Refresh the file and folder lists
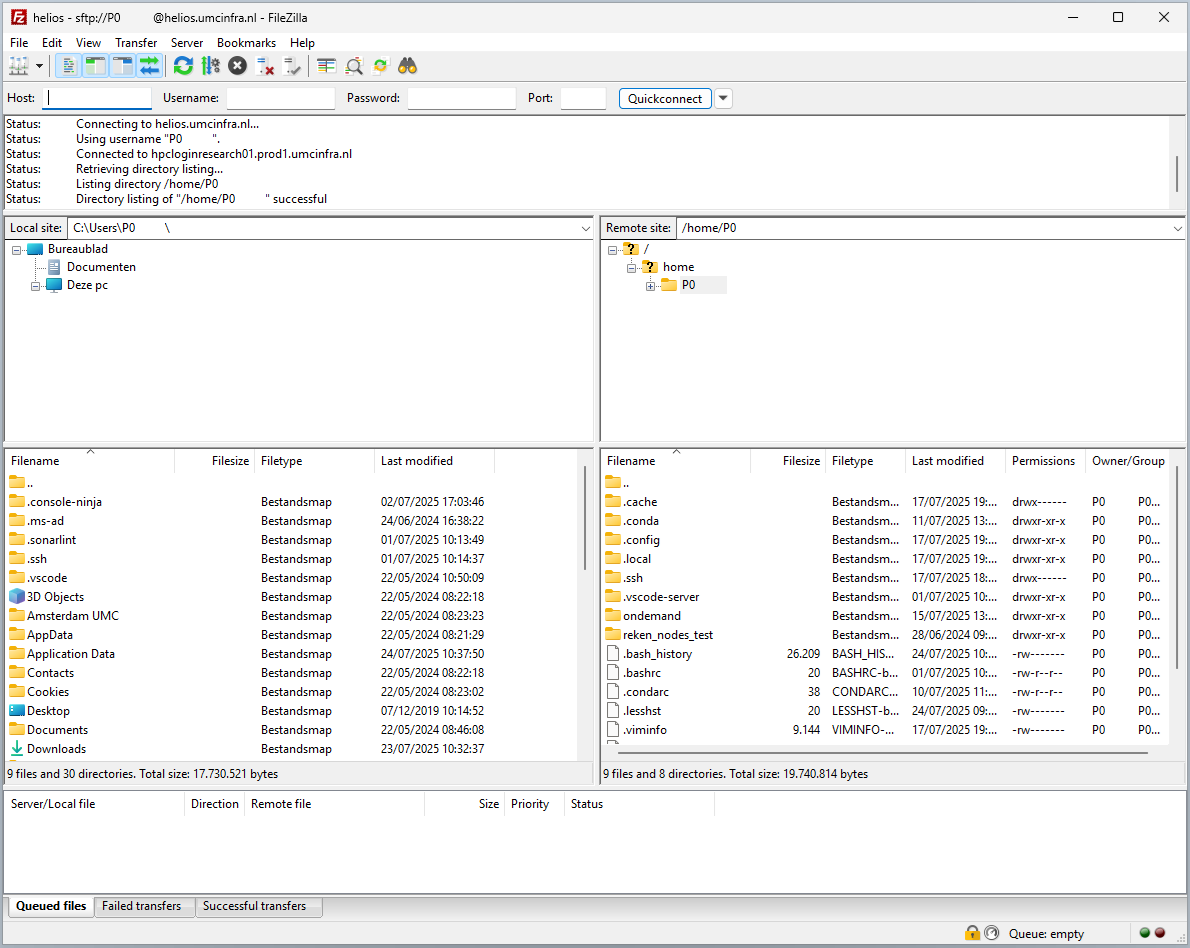The height and width of the screenshot is (948, 1190). (183, 66)
